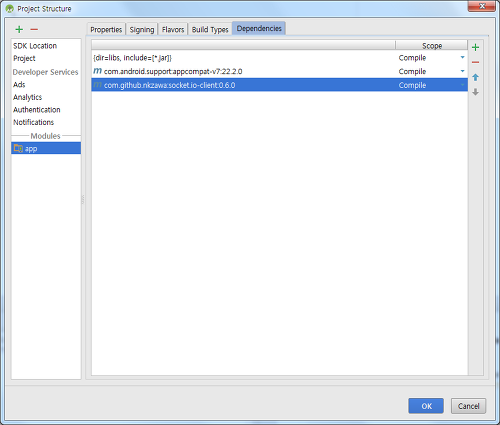This screenshot has width=500, height=425.
Task: Open the Authentication developer service
Action: pos(37,110)
